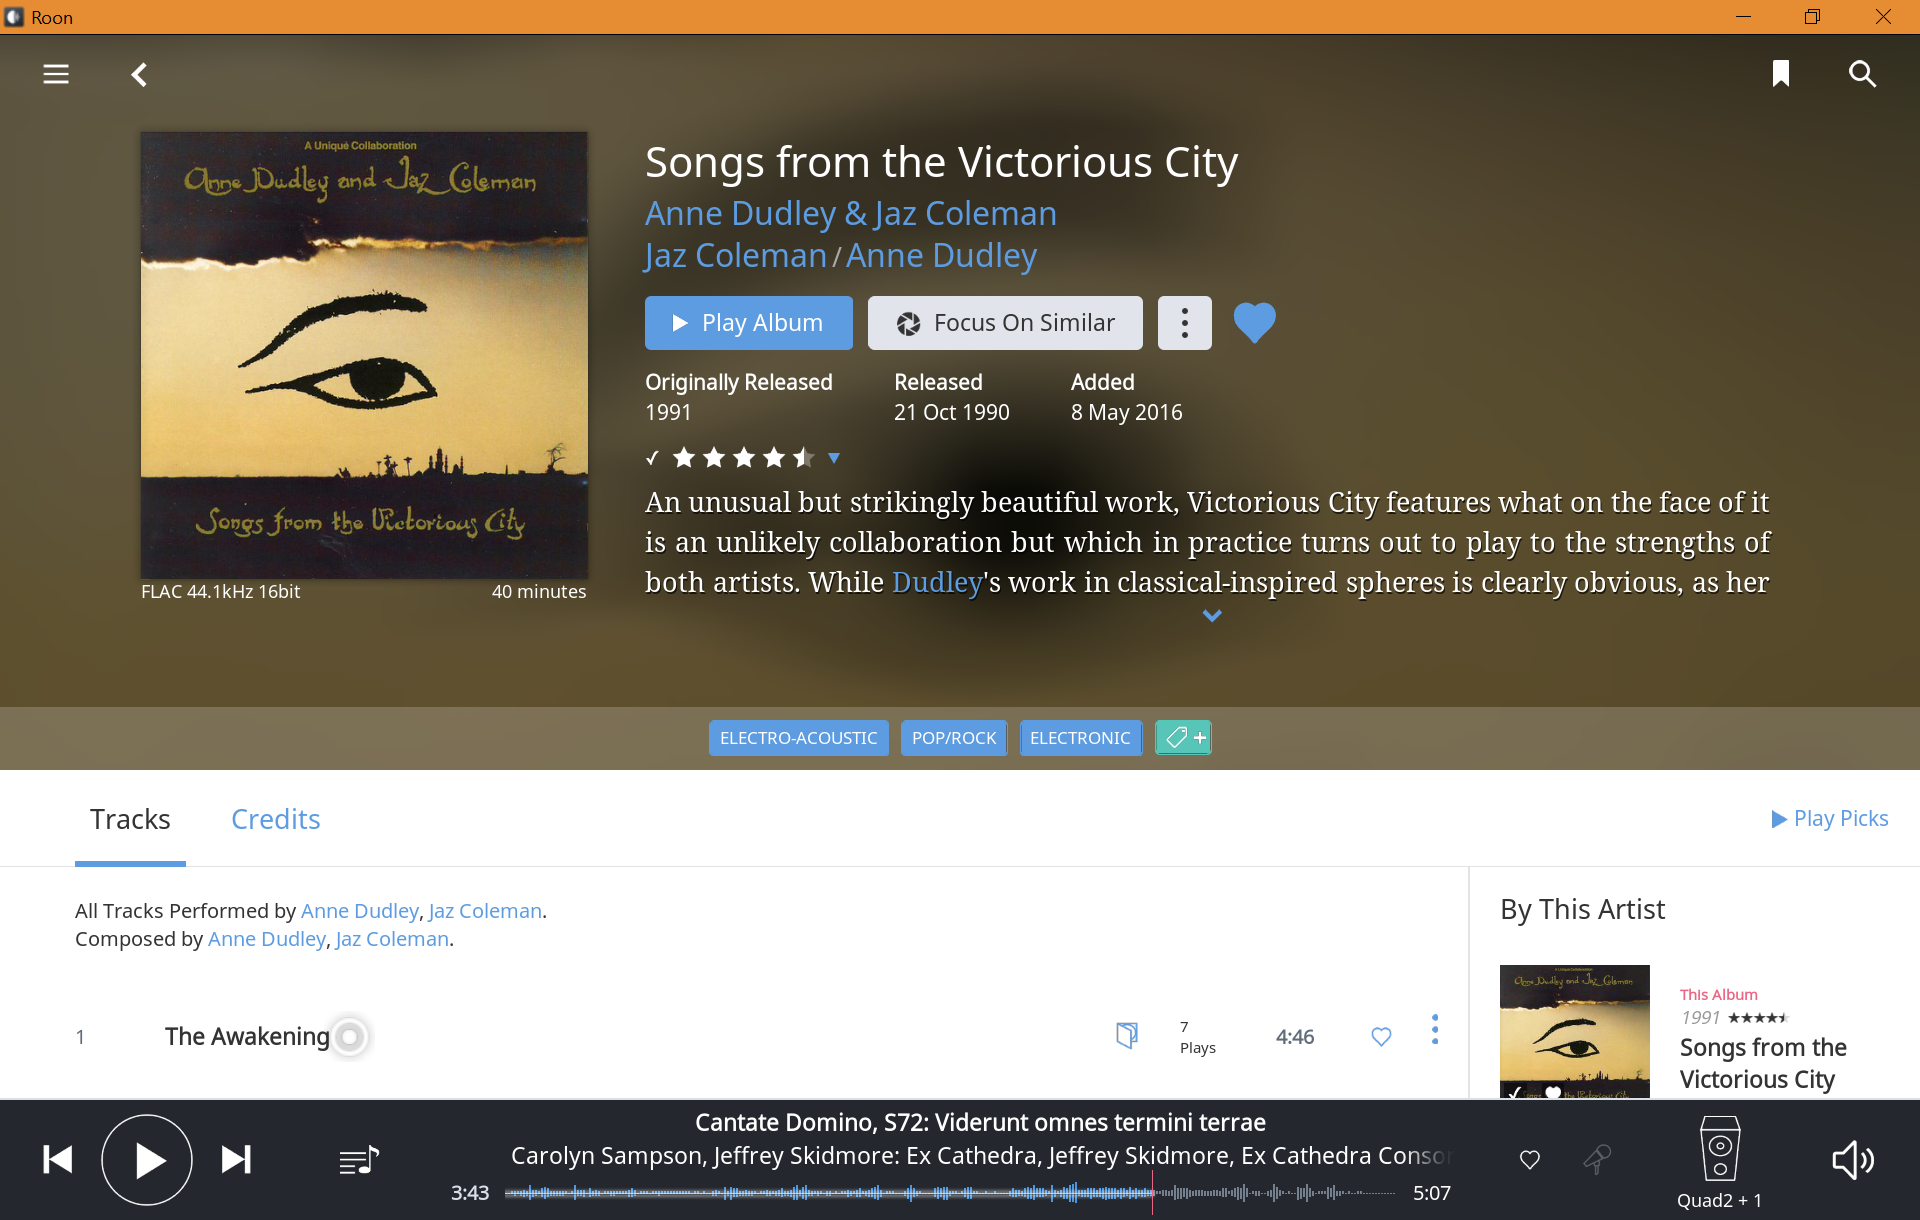The width and height of the screenshot is (1920, 1220).
Task: Open The Awakening track options menu
Action: coord(1435,1030)
